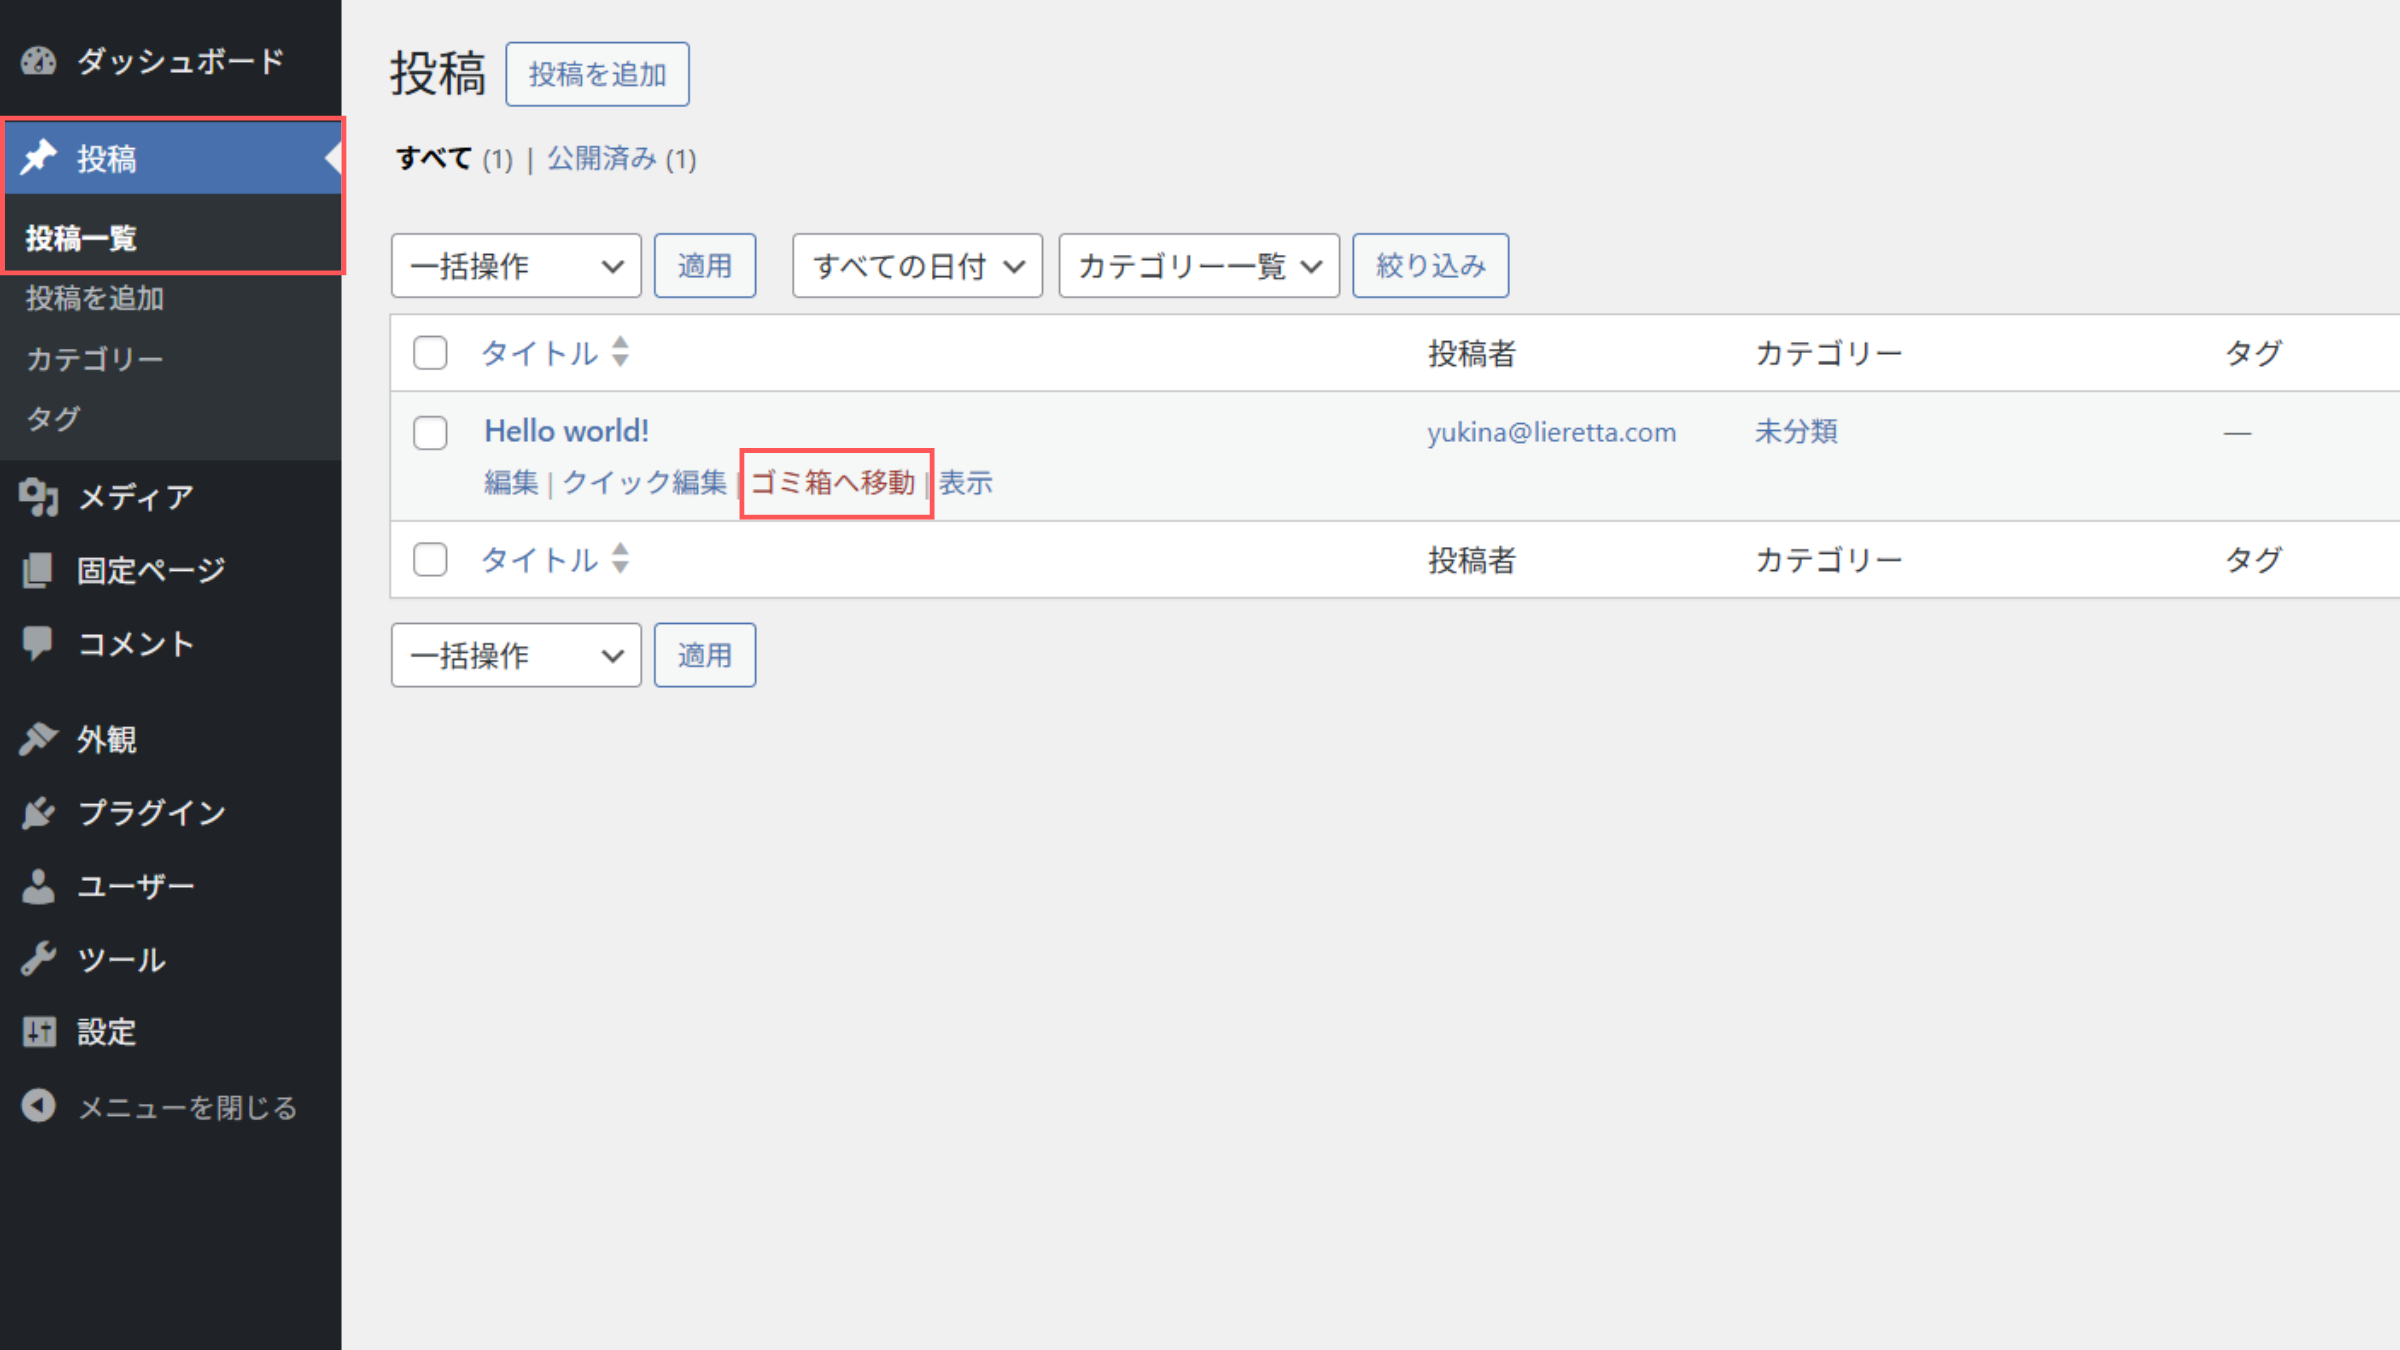Image resolution: width=2400 pixels, height=1350 pixels.
Task: Open the top bulk actions (一括操作) dropdown
Action: point(516,266)
